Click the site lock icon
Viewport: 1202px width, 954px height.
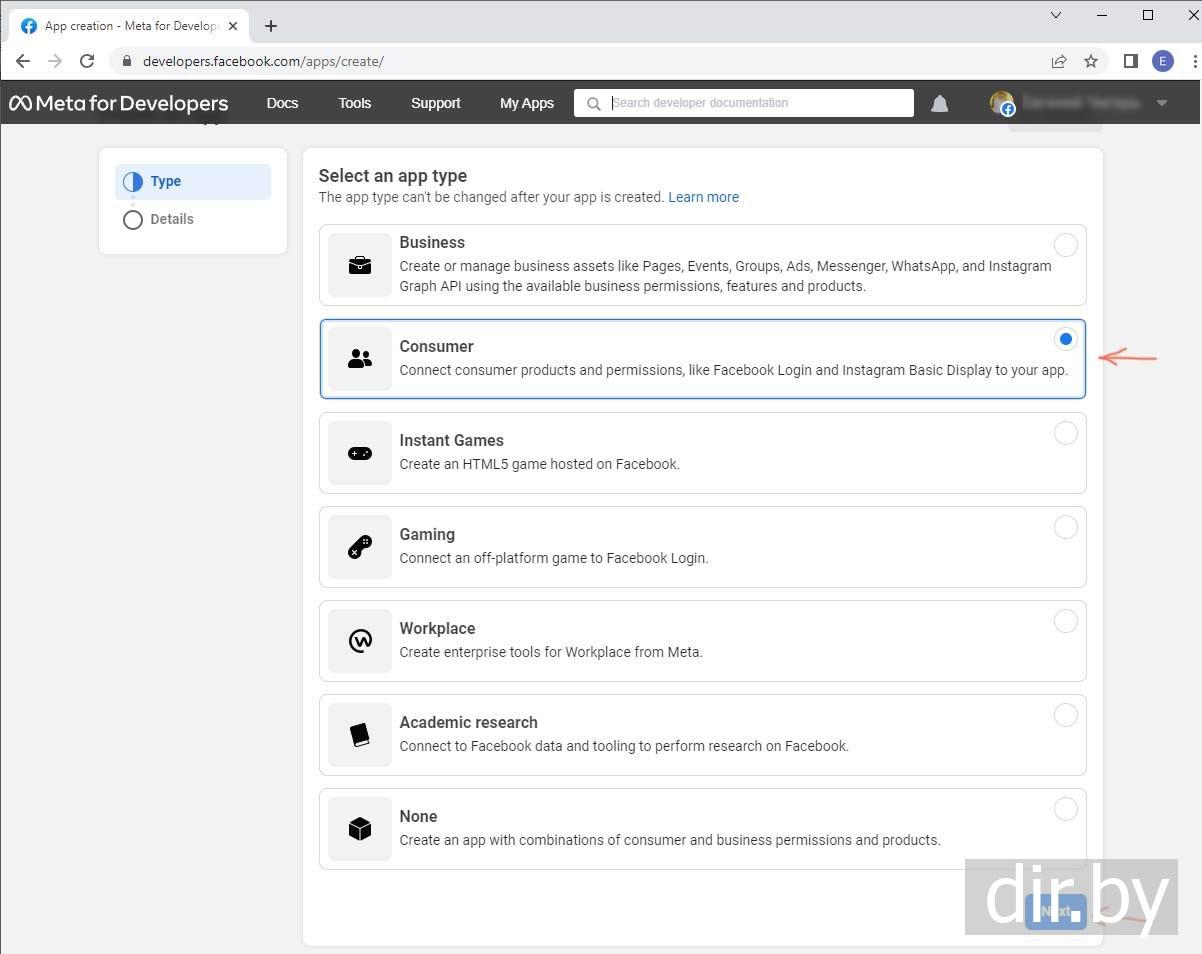126,61
